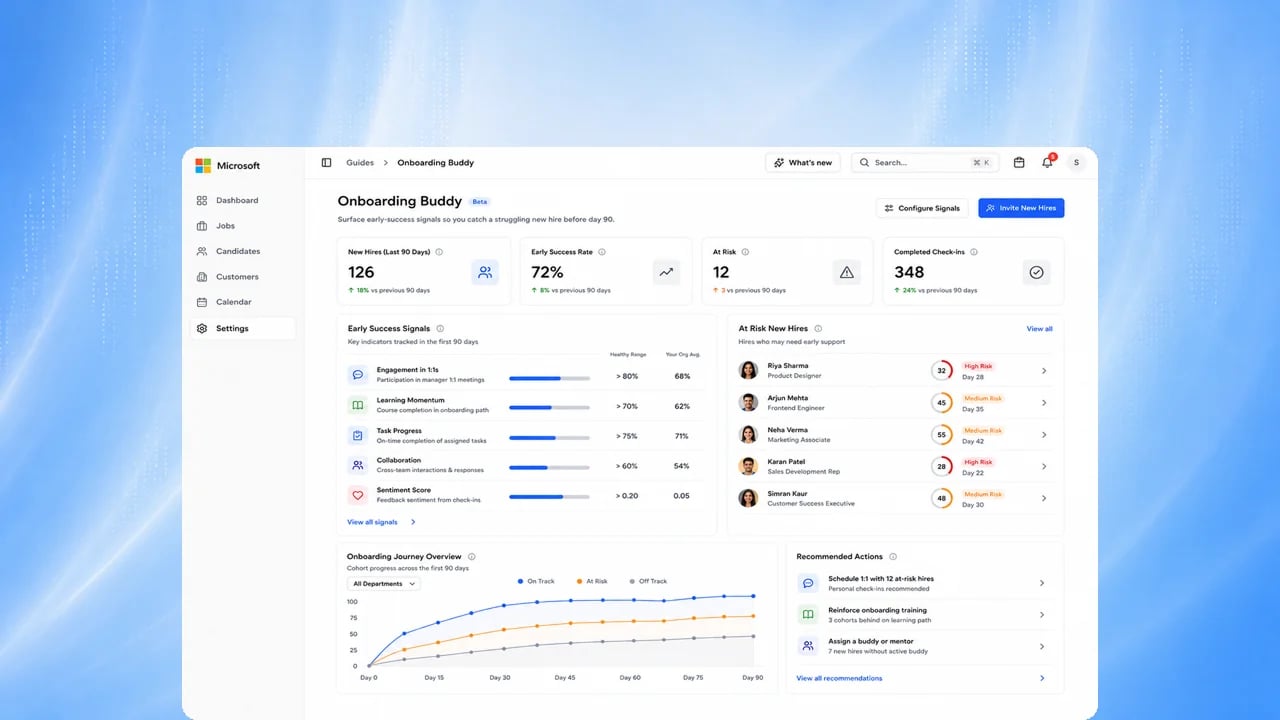Viewport: 1280px width, 720px height.
Task: Click the What's new button
Action: (803, 163)
